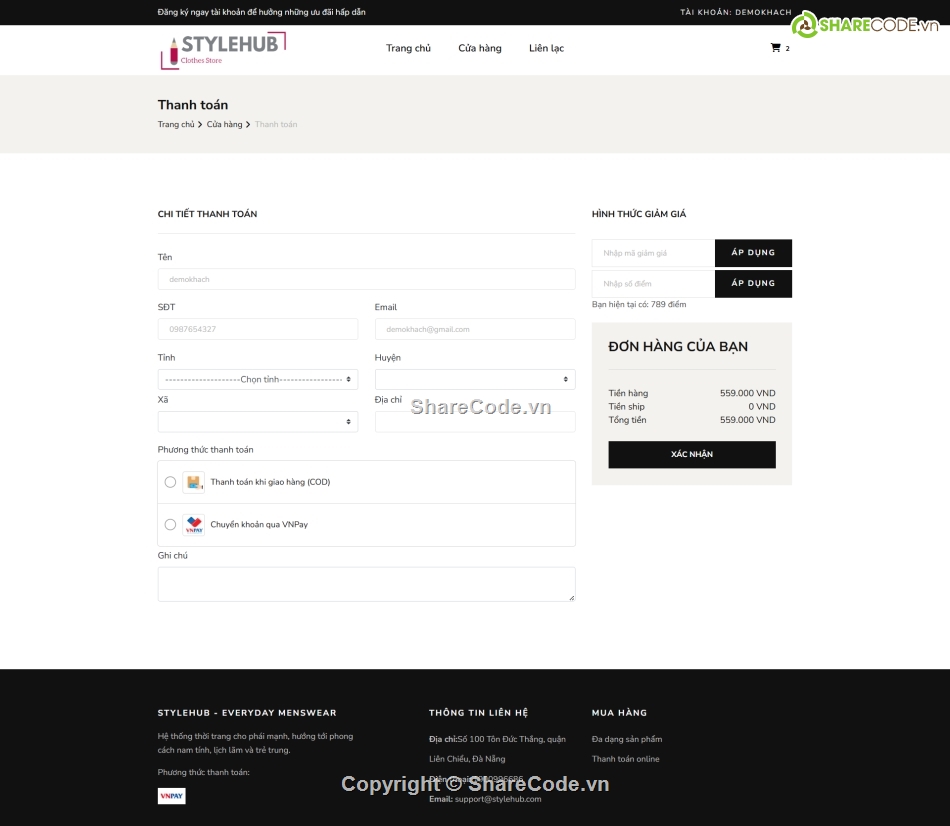
Task: Open the Tỉnh province dropdown
Action: coord(257,379)
